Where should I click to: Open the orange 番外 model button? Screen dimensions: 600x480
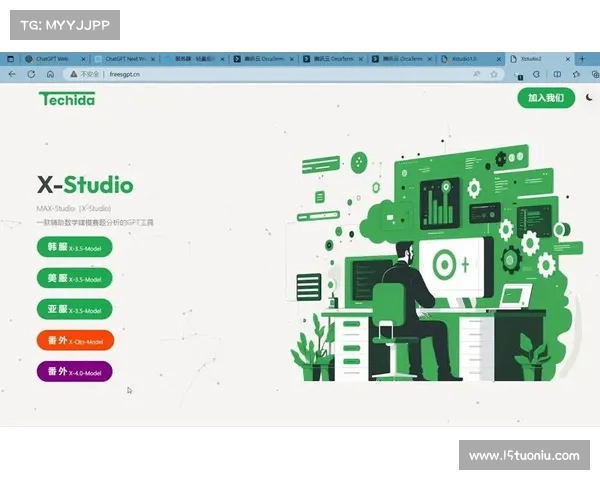pyautogui.click(x=75, y=340)
